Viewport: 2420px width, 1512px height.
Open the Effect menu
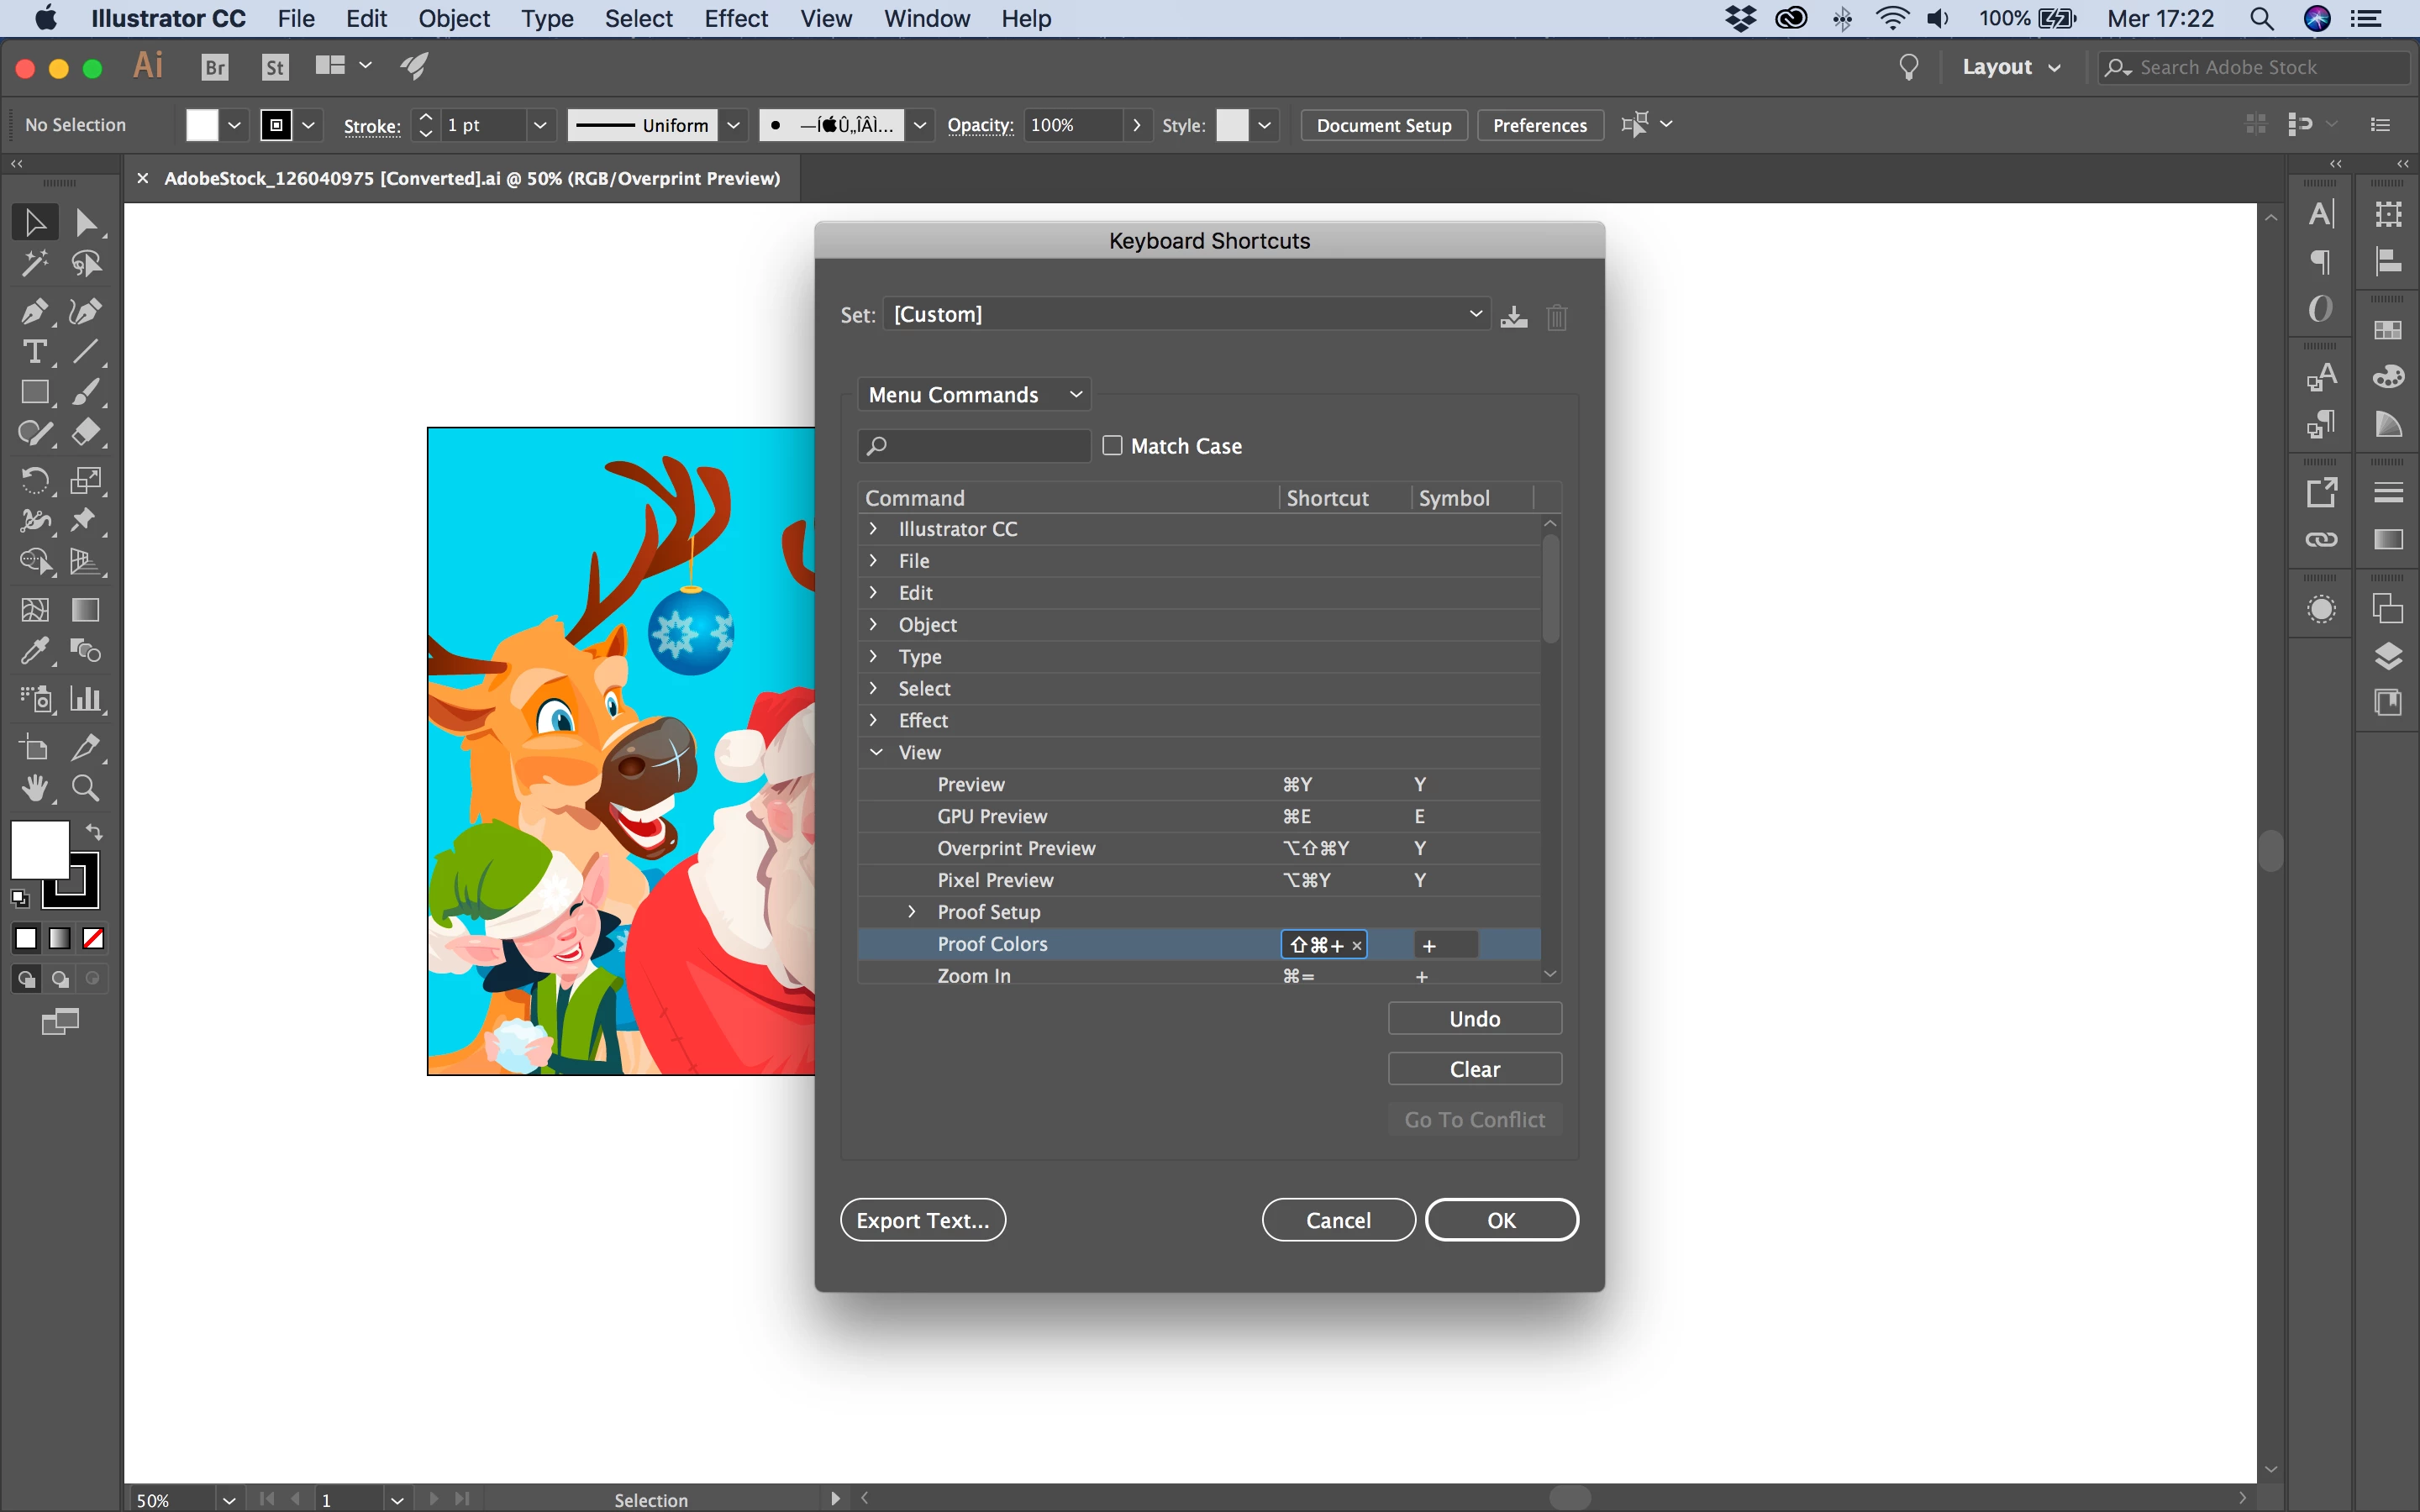tap(735, 19)
